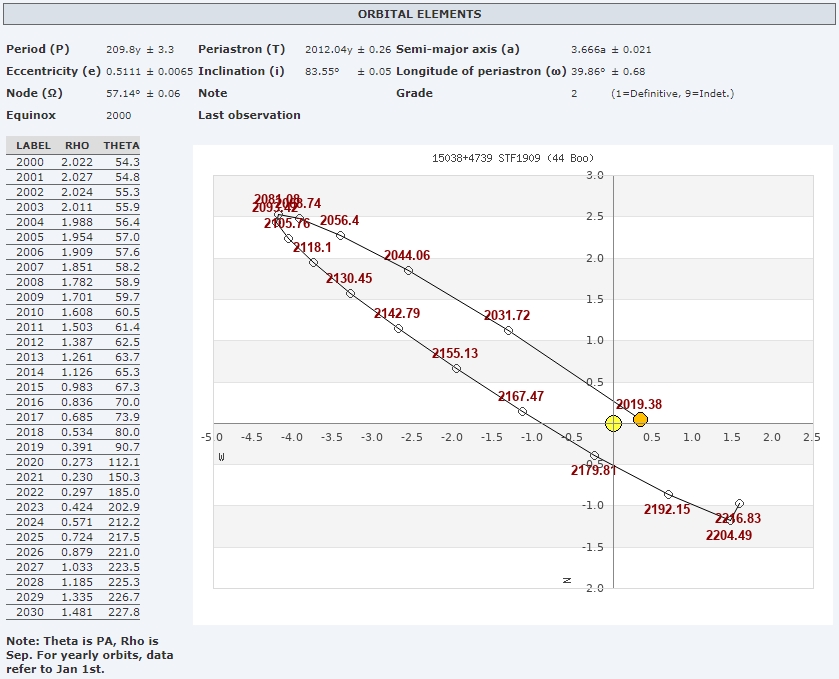Click the THETA column header
The height and width of the screenshot is (679, 839).
tap(121, 146)
